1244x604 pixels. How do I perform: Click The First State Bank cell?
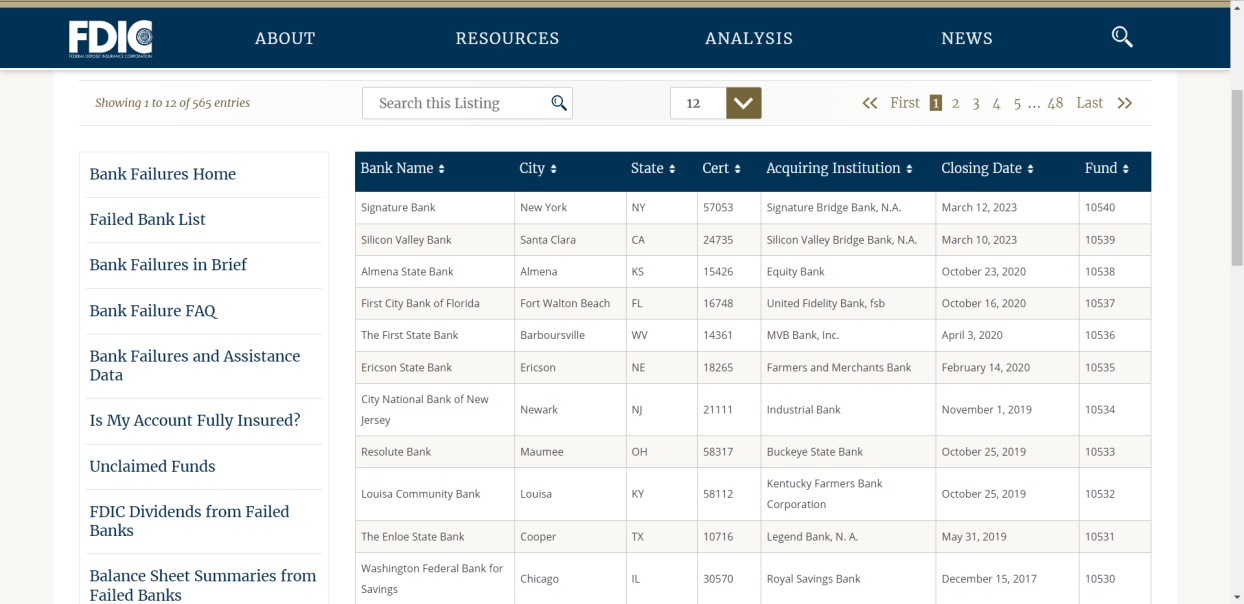click(434, 336)
